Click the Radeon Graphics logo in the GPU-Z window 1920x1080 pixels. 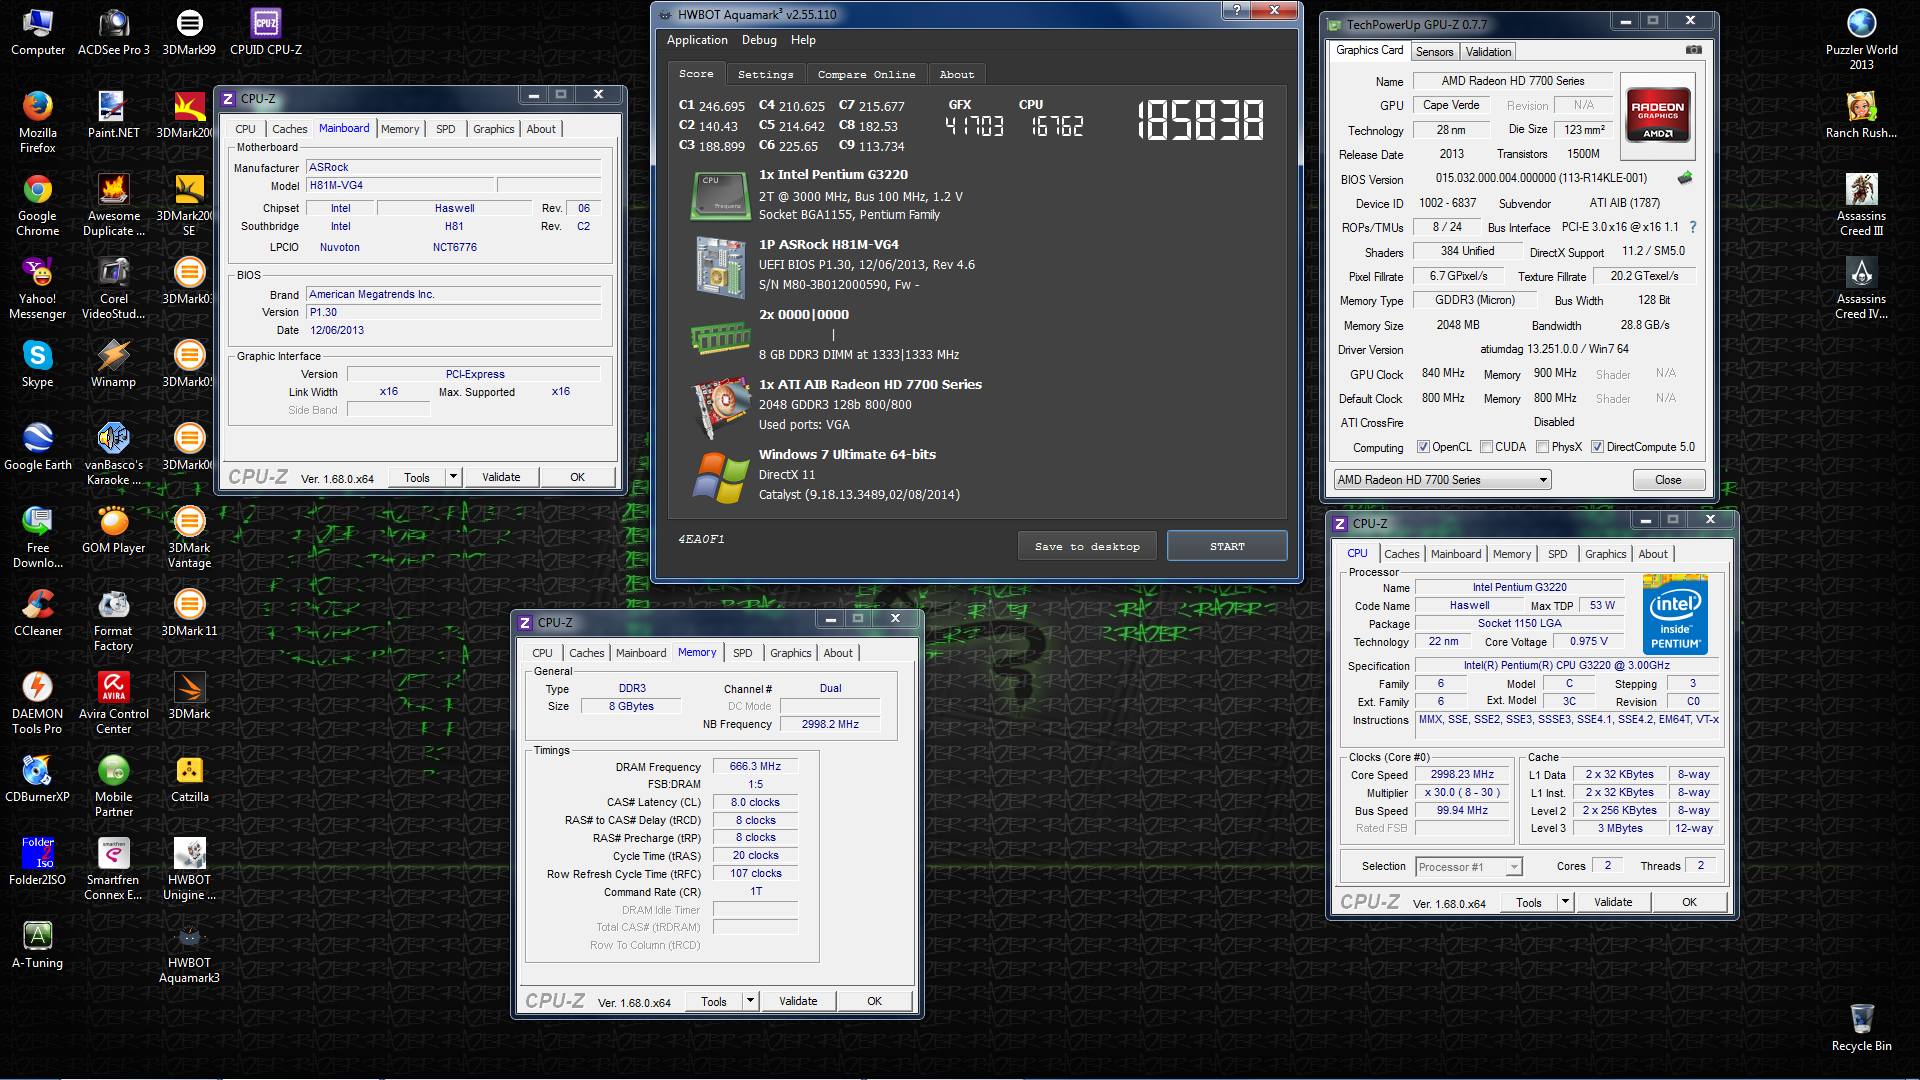coord(1657,118)
